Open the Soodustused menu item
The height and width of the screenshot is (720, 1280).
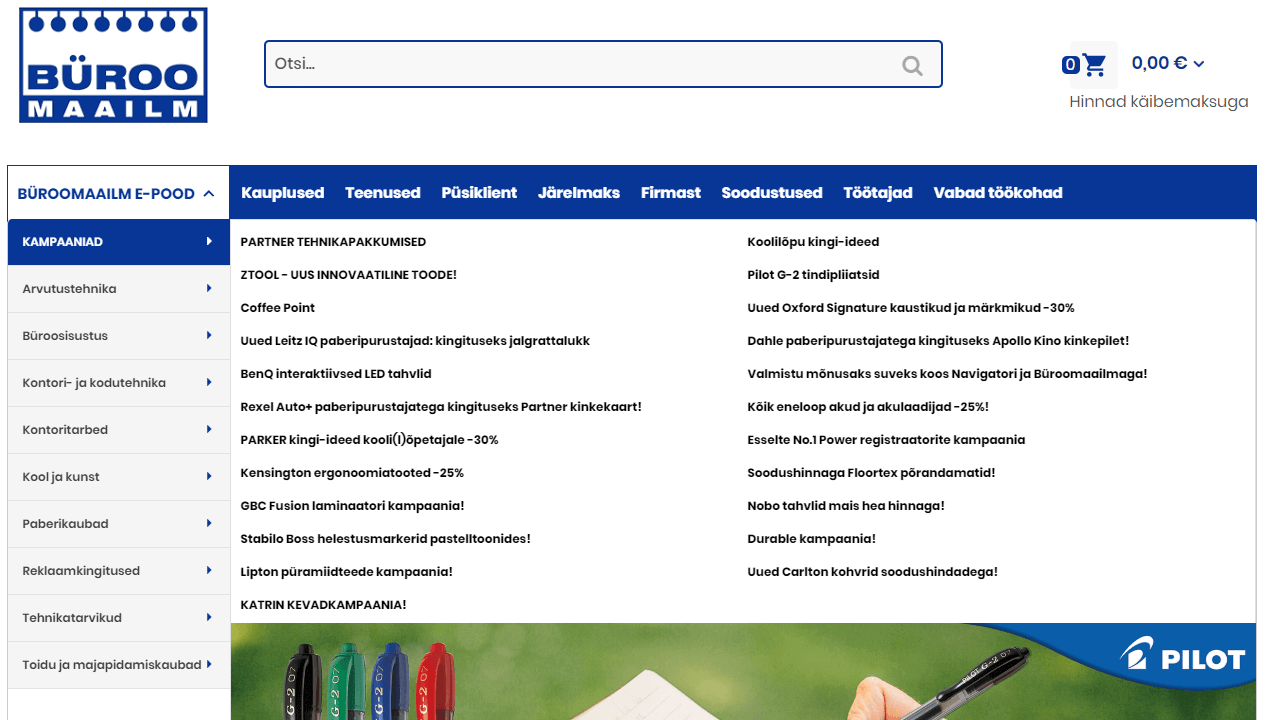coord(772,193)
